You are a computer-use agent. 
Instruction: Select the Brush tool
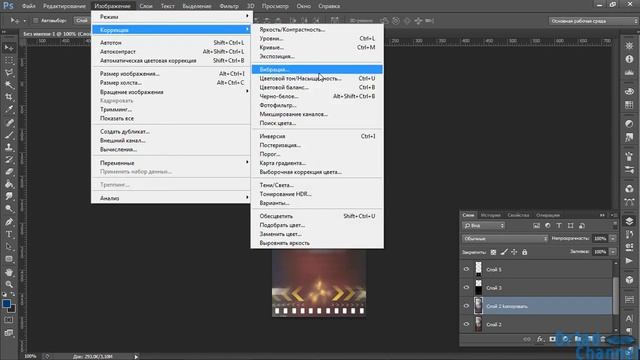9,135
